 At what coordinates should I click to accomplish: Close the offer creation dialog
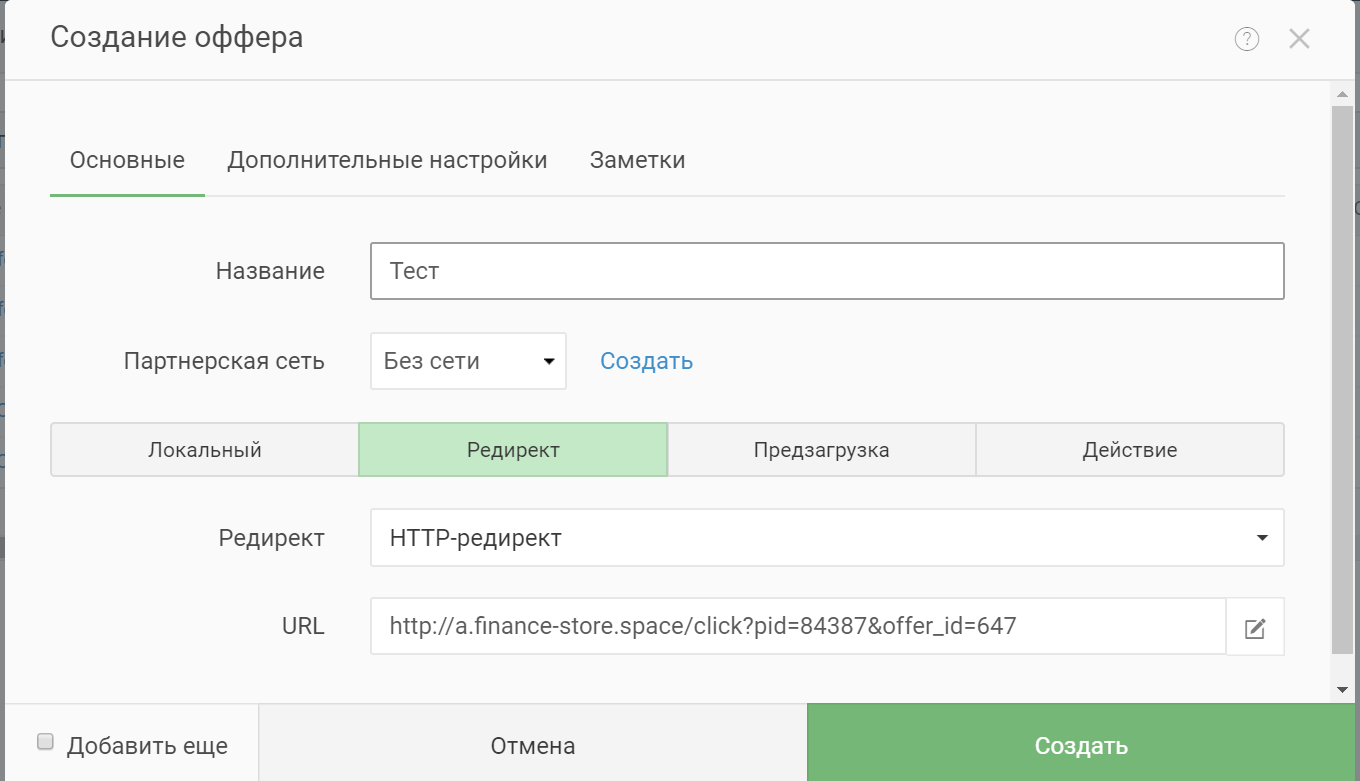click(x=1299, y=39)
